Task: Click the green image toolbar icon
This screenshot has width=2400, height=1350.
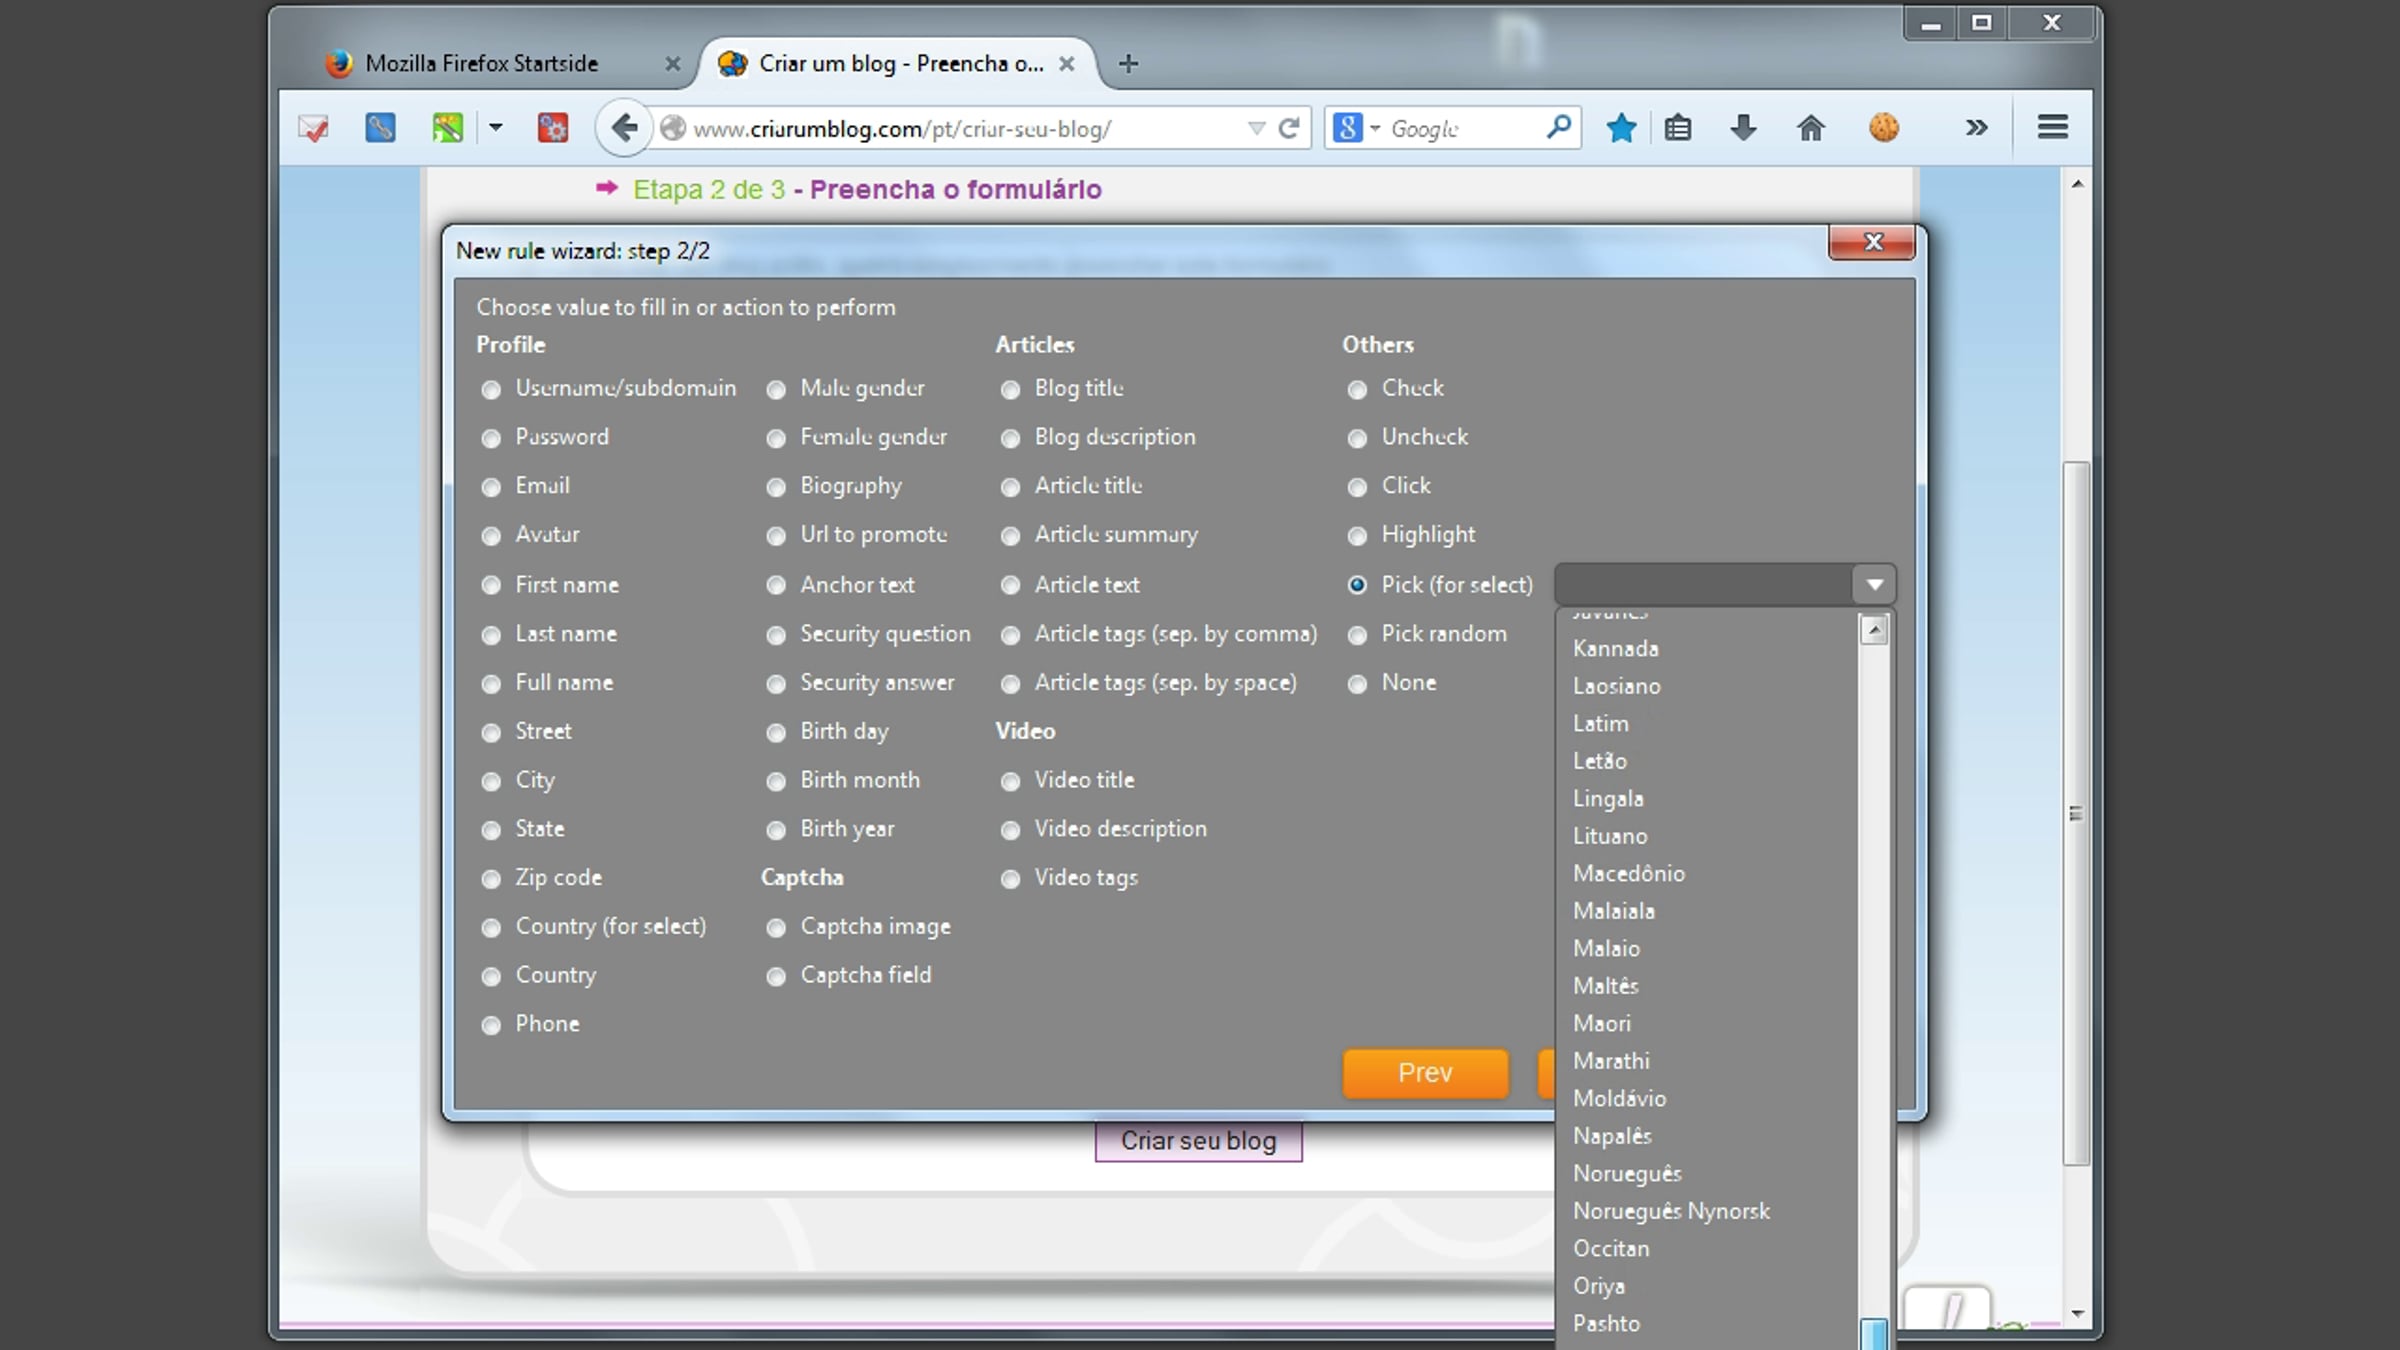Action: pos(448,128)
